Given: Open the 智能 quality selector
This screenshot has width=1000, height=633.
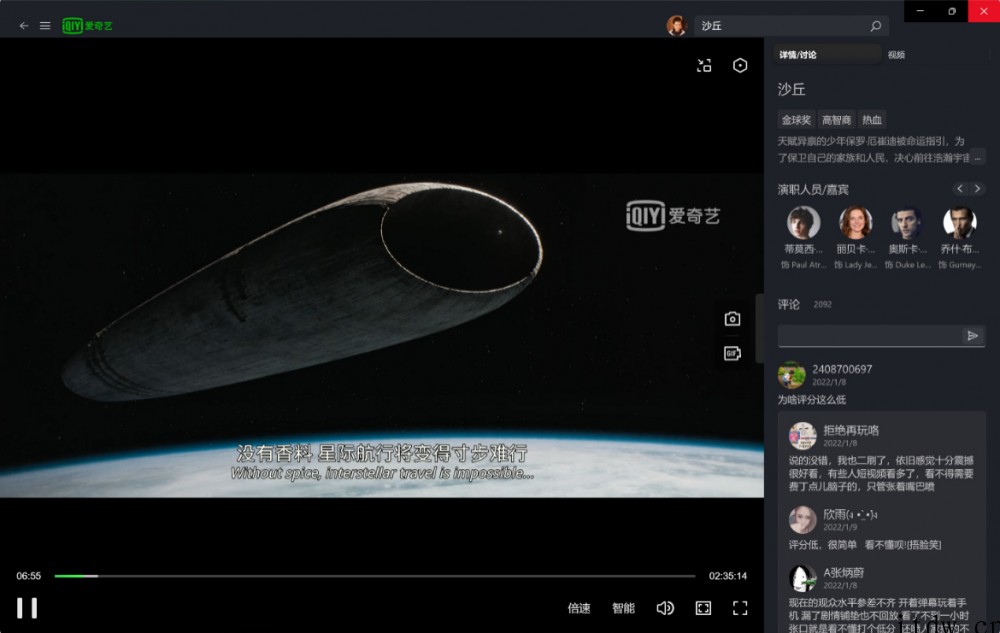Looking at the screenshot, I should (623, 608).
